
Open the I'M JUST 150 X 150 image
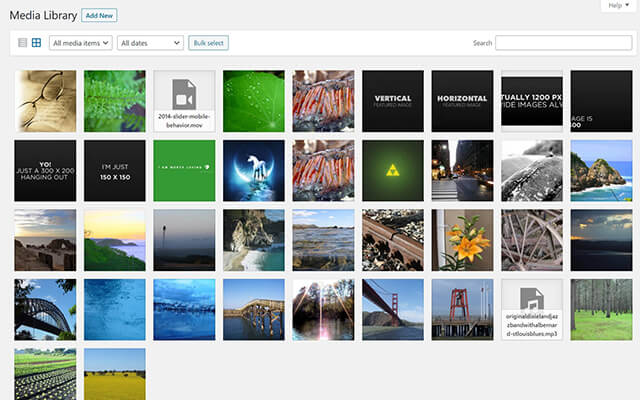[115, 171]
